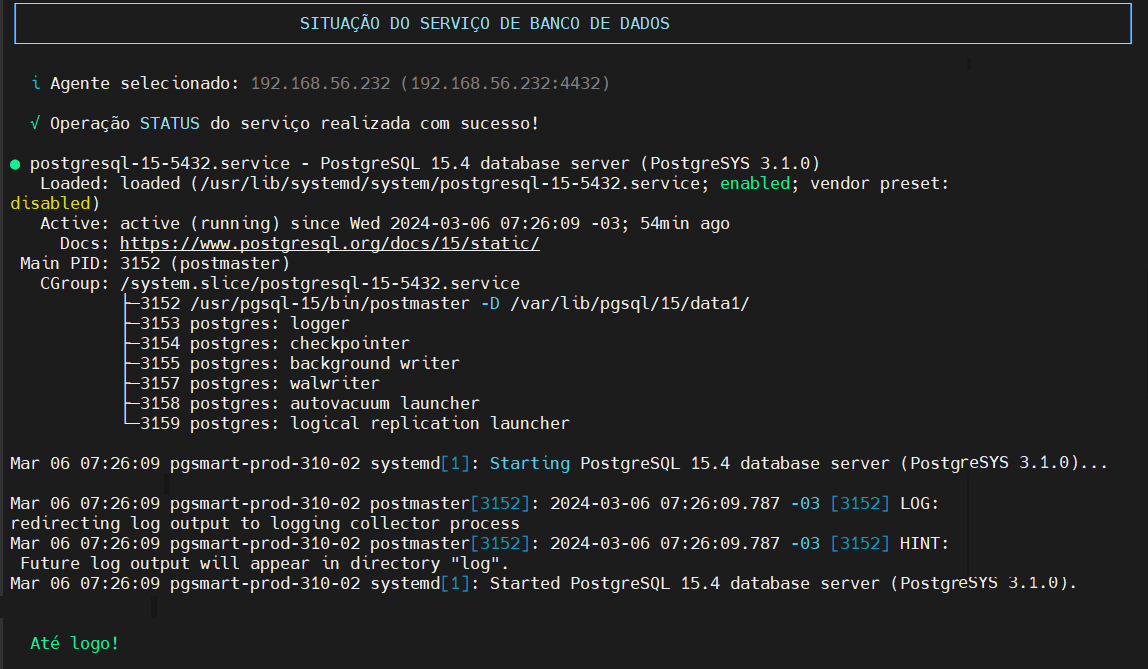Click process row '3157 postgres: walwriter'
Screen dimensions: 1148x669
point(260,384)
